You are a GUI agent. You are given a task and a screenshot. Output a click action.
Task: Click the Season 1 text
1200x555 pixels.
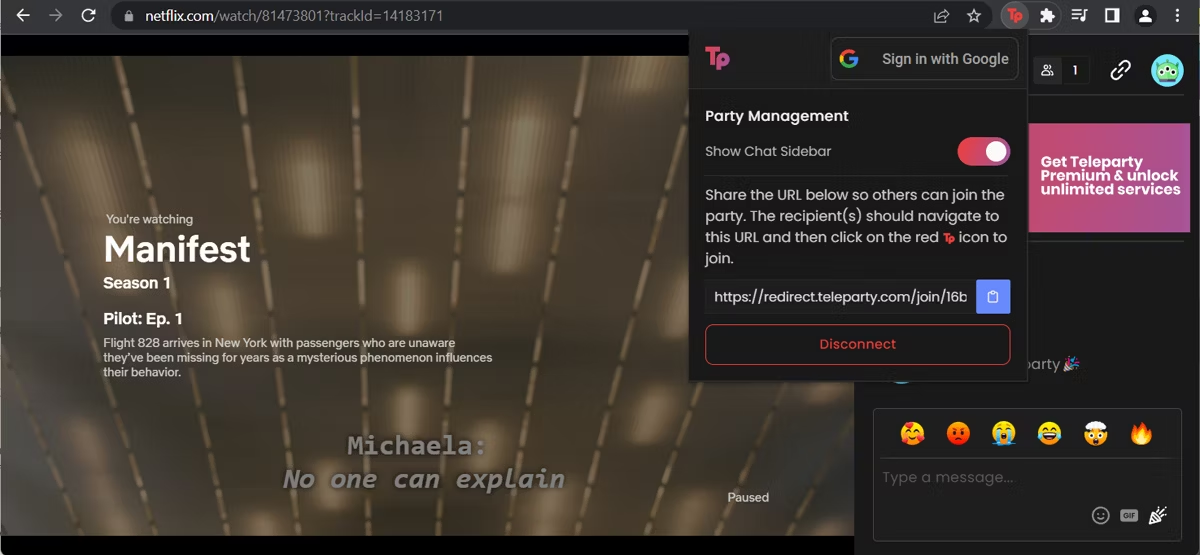(x=137, y=283)
